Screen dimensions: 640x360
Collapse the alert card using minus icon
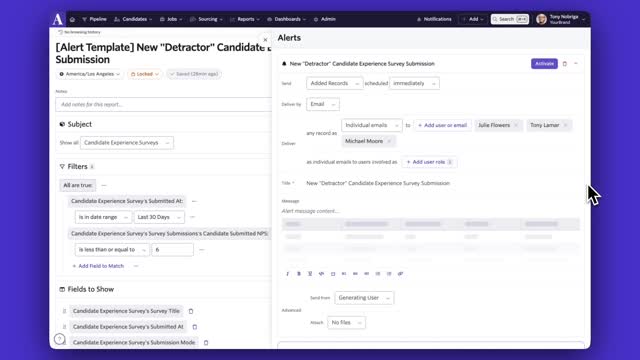point(576,64)
